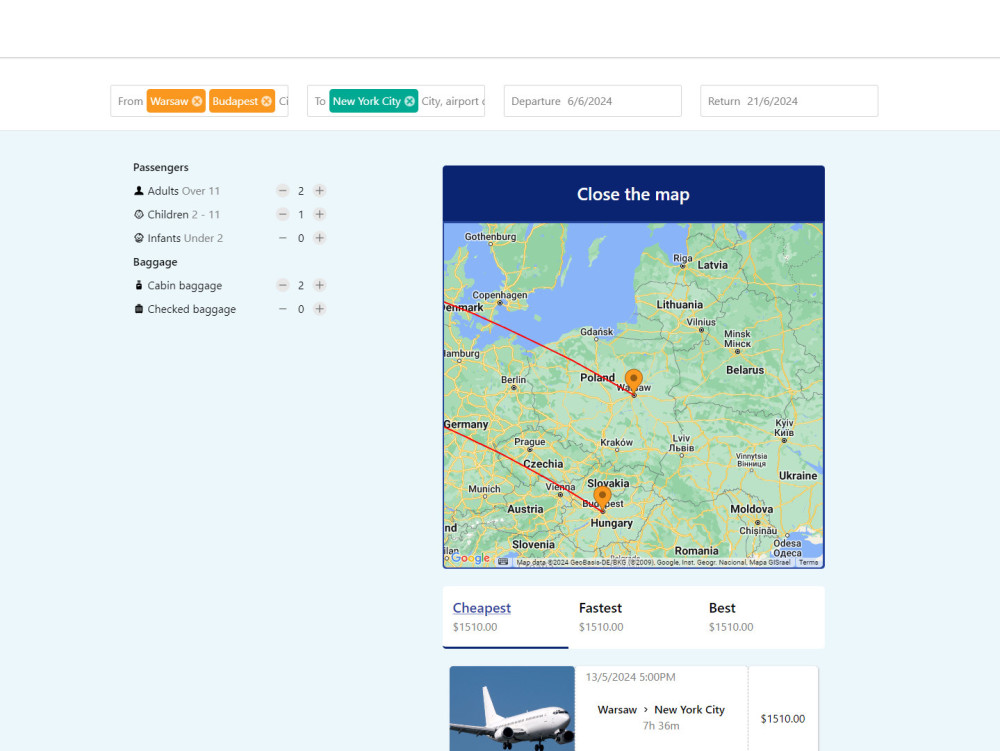The image size is (1000, 751).
Task: Click the Berlin label on map
Action: [x=513, y=379]
